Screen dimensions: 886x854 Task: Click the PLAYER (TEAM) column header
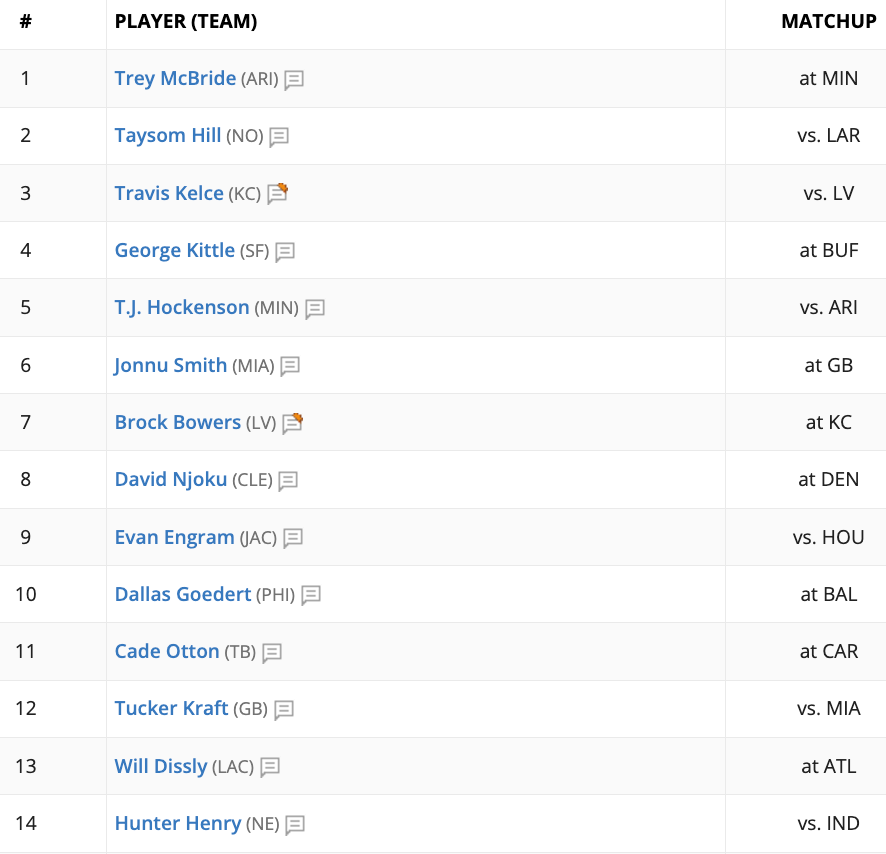pos(186,22)
